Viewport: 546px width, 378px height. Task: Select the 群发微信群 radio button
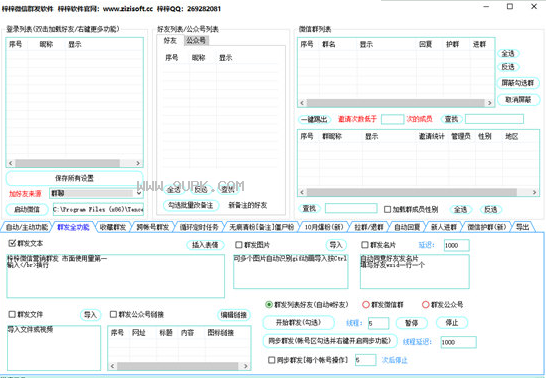pos(366,305)
